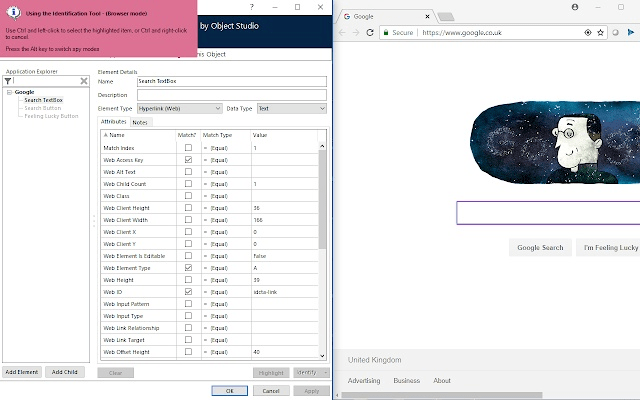Image resolution: width=640 pixels, height=400 pixels.
Task: Click the I'm Feeling Lucky button
Action: (610, 248)
